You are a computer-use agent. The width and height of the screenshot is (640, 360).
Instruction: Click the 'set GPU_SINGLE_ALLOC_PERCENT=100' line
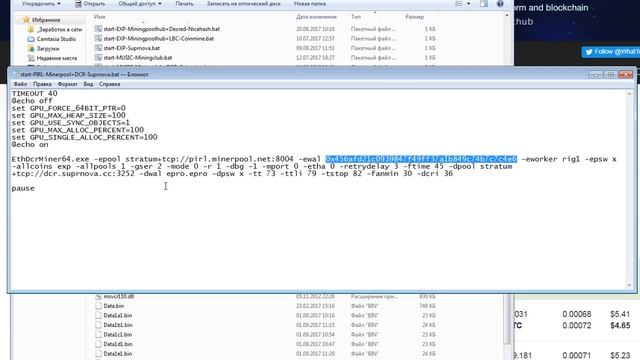tap(84, 137)
